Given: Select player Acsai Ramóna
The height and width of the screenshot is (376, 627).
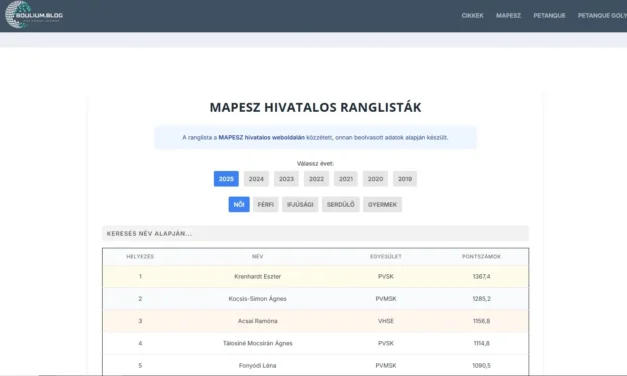Looking at the screenshot, I should click(258, 321).
